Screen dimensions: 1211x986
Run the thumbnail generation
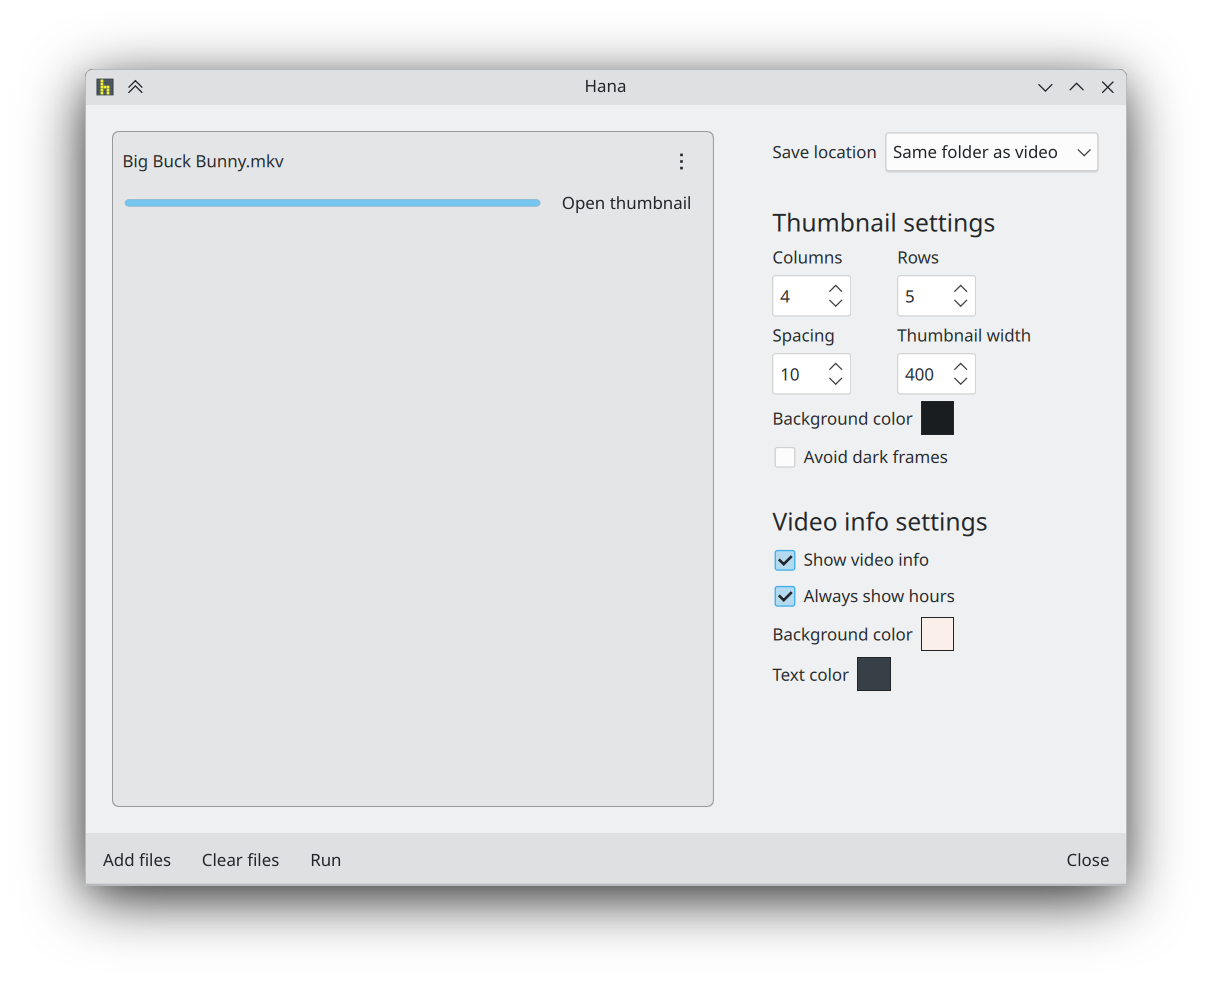(325, 859)
